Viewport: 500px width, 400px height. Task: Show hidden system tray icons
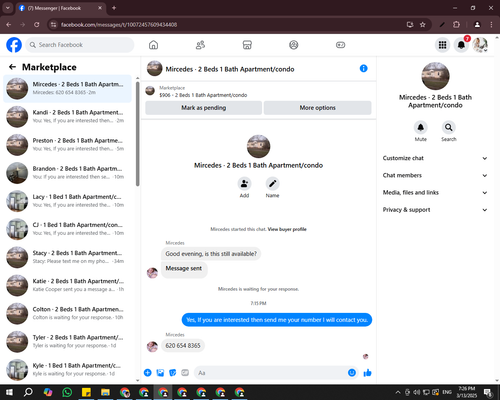pos(398,392)
